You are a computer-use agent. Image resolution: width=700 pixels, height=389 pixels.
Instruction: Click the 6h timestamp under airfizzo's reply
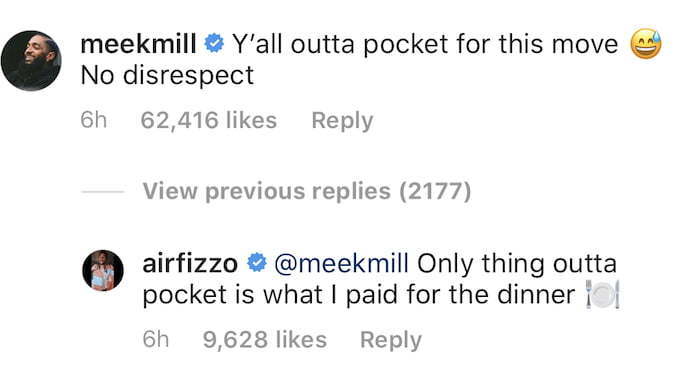[x=155, y=339]
